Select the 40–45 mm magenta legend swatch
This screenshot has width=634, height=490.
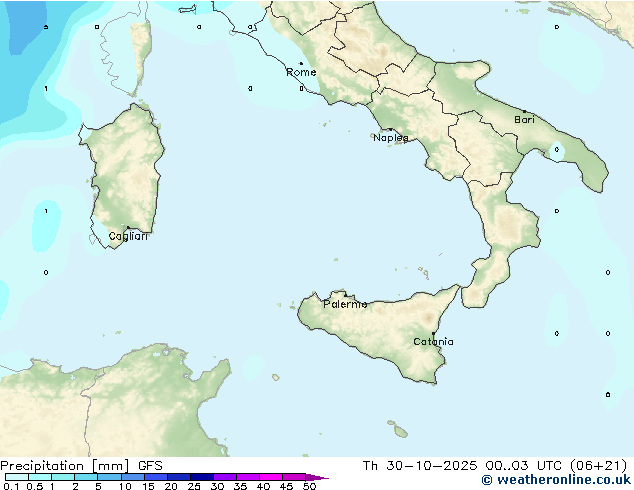point(271,477)
